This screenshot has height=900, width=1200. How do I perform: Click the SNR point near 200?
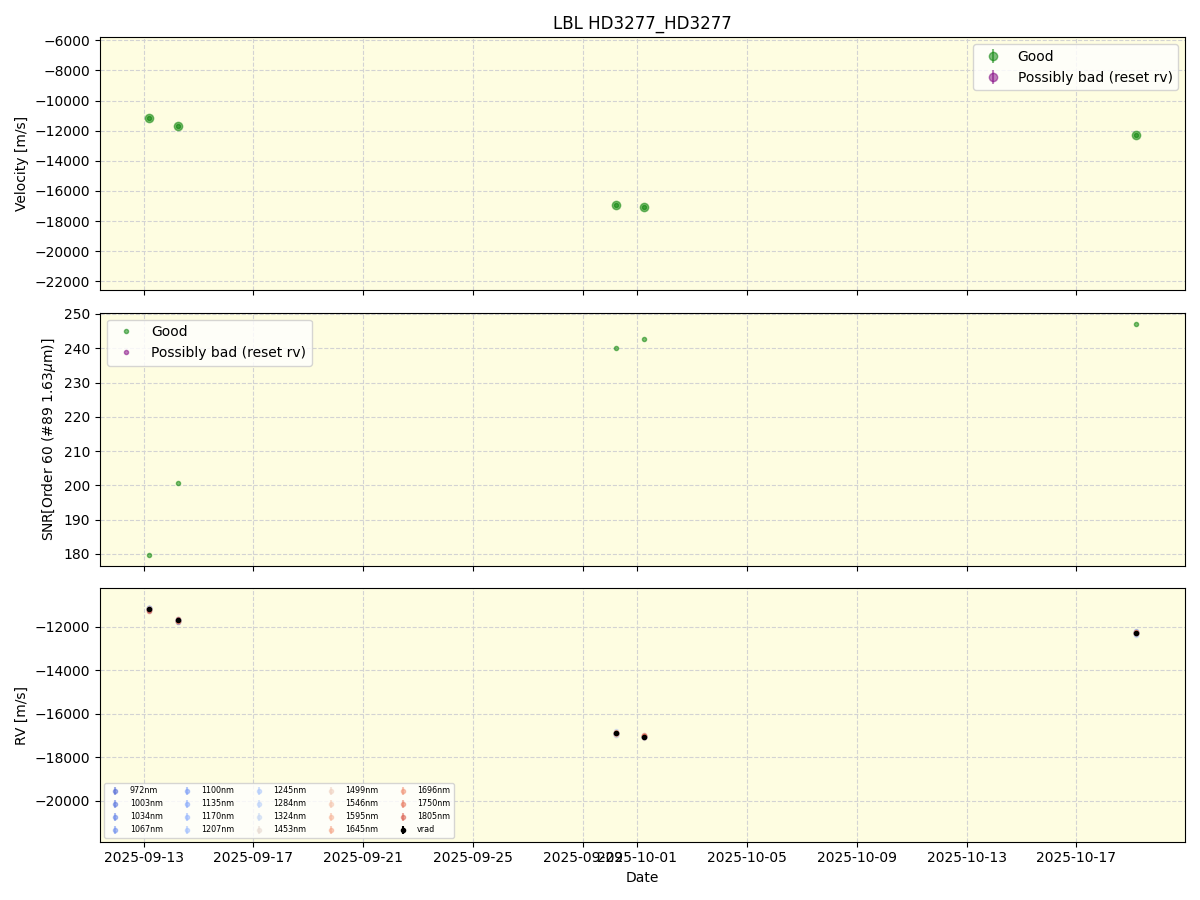pyautogui.click(x=178, y=483)
